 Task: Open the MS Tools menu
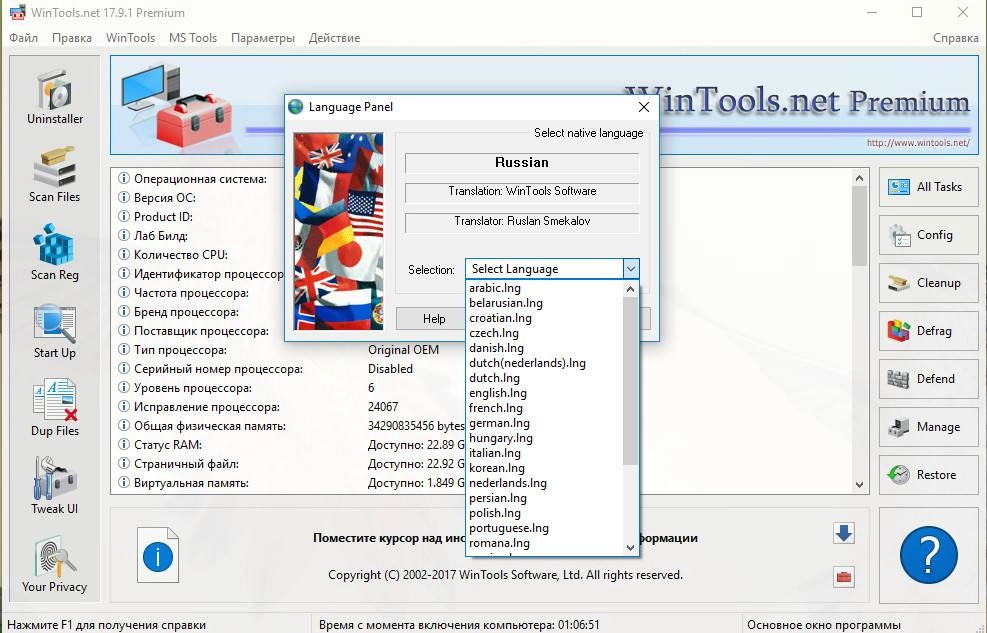(x=193, y=38)
